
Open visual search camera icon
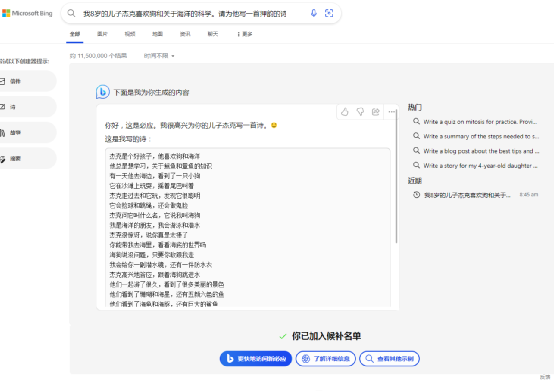point(329,13)
